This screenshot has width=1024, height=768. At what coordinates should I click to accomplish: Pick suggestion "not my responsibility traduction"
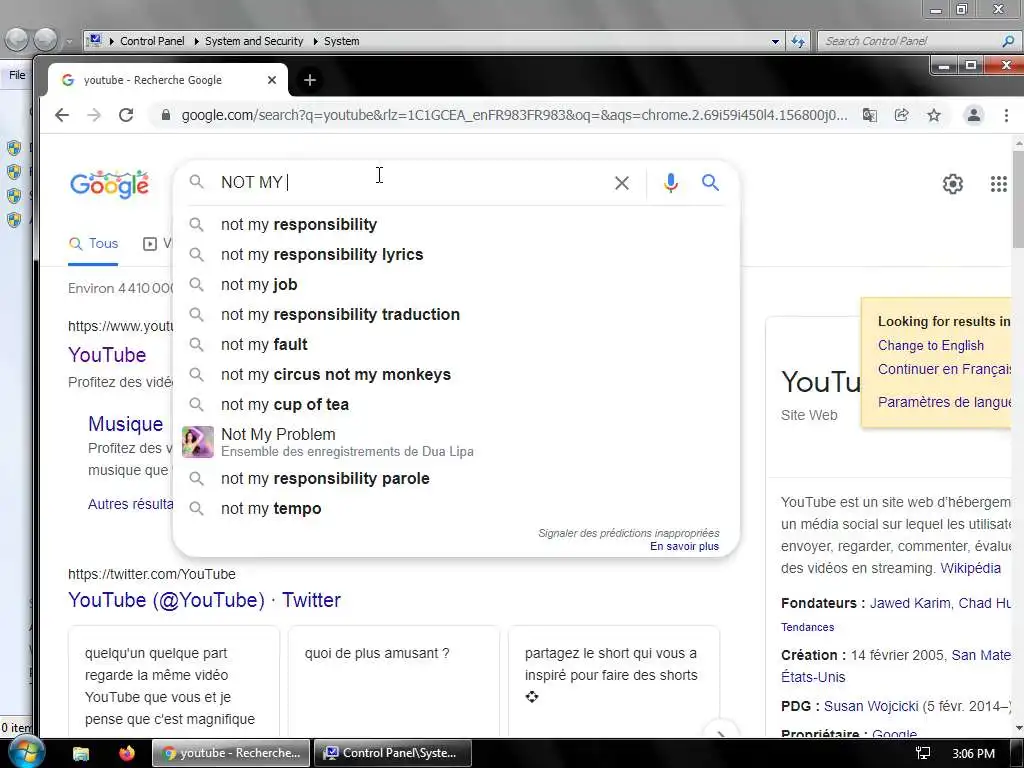pos(456,315)
